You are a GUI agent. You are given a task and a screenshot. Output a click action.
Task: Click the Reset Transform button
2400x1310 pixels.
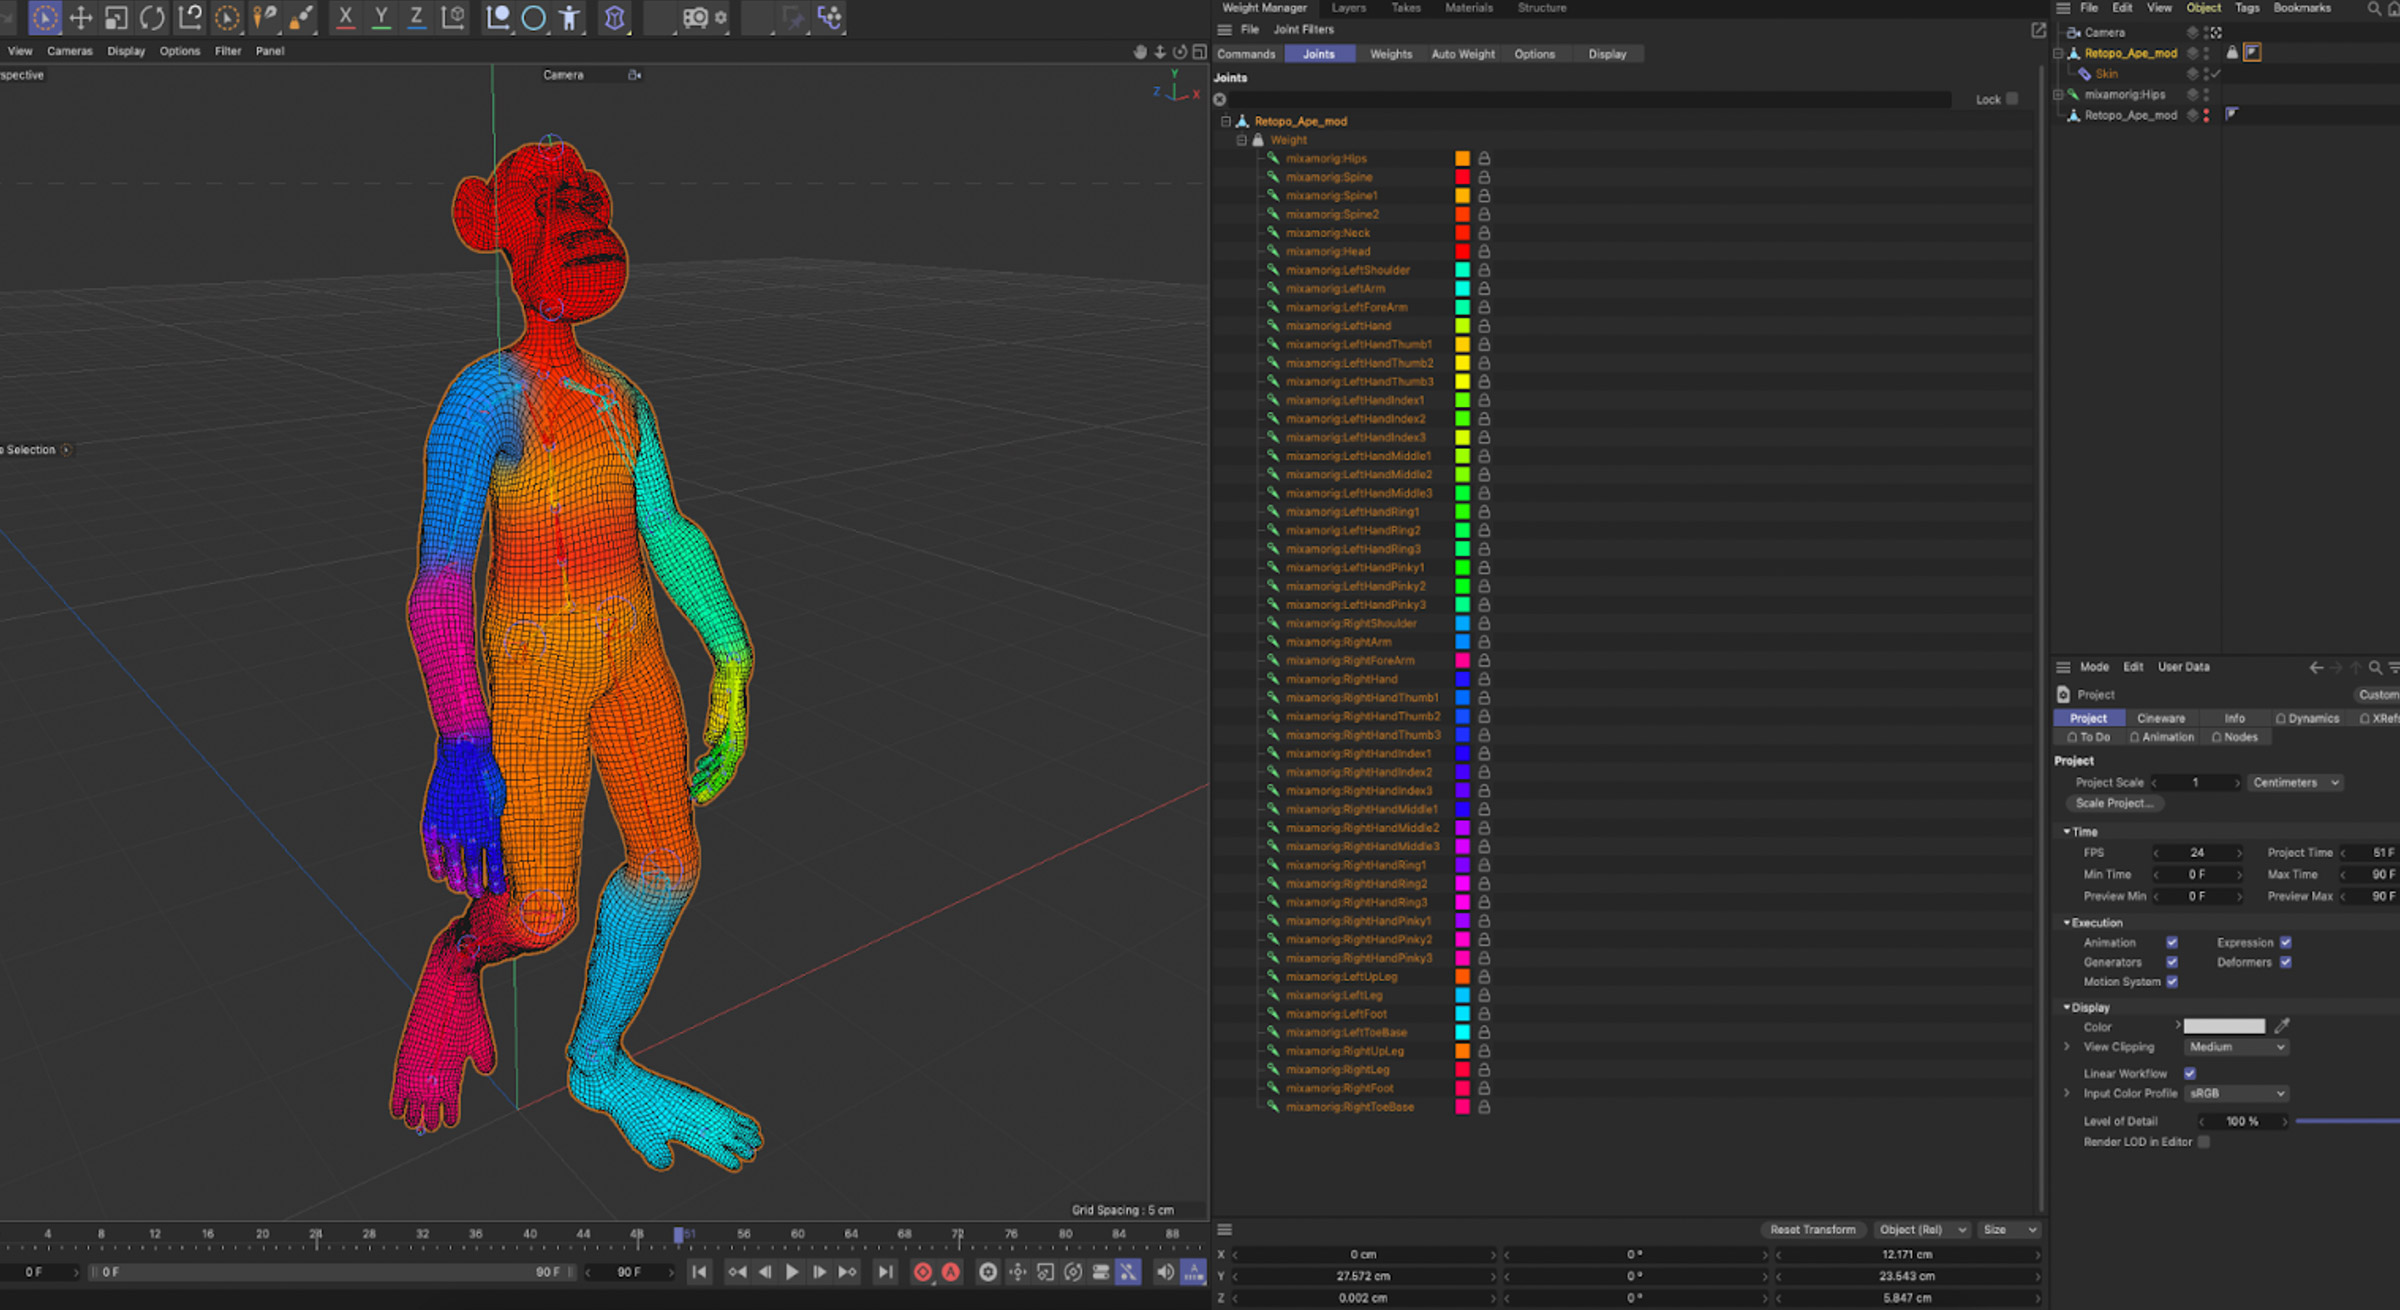[1812, 1229]
